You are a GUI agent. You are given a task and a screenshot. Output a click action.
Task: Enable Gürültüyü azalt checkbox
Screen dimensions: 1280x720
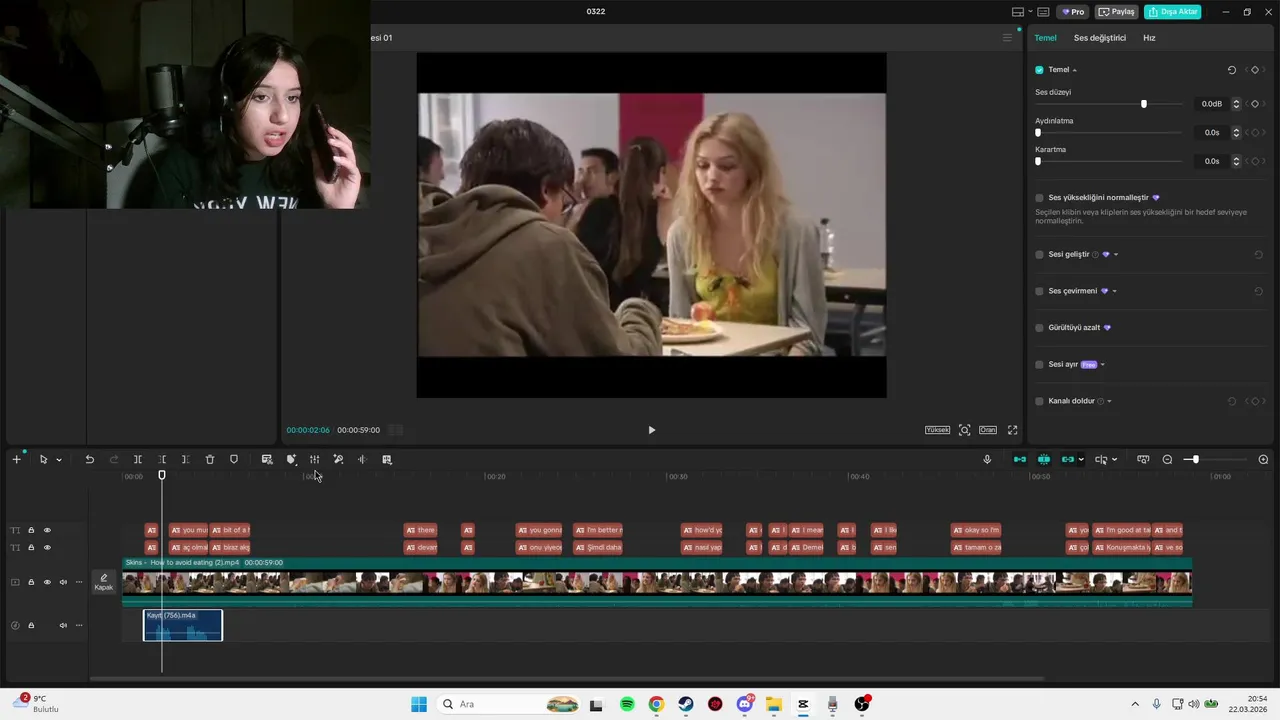click(x=1039, y=328)
